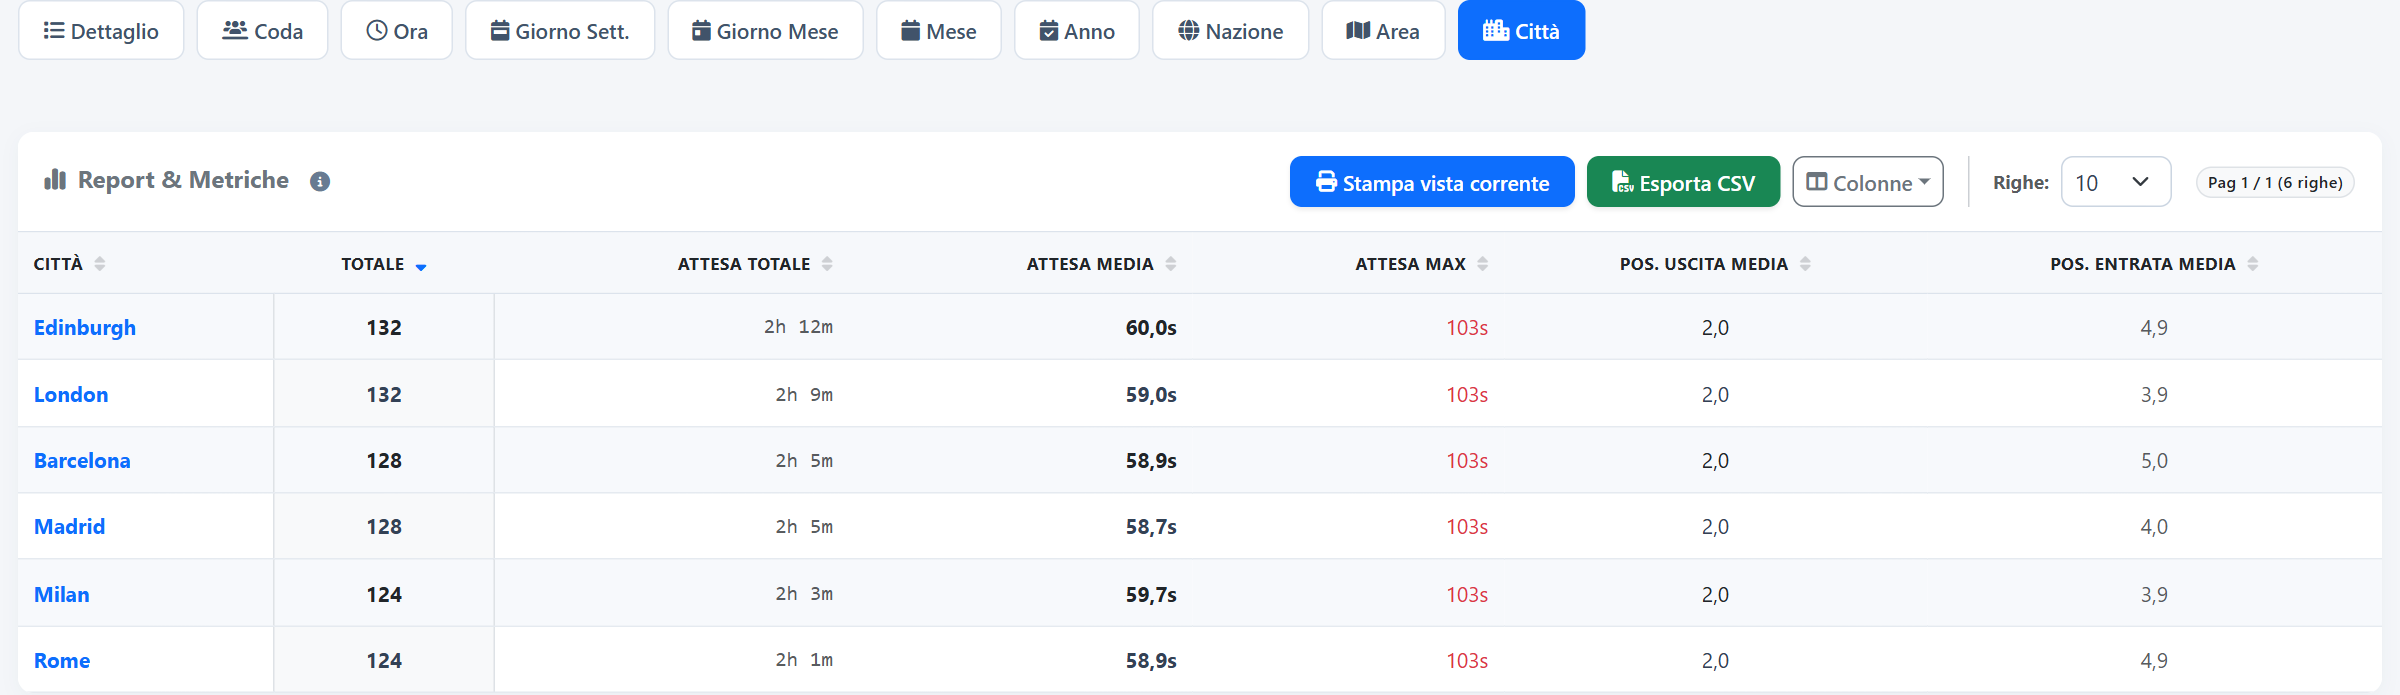Viewport: 2400px width, 695px height.
Task: Print with Stampa vista corrente
Action: pyautogui.click(x=1432, y=182)
